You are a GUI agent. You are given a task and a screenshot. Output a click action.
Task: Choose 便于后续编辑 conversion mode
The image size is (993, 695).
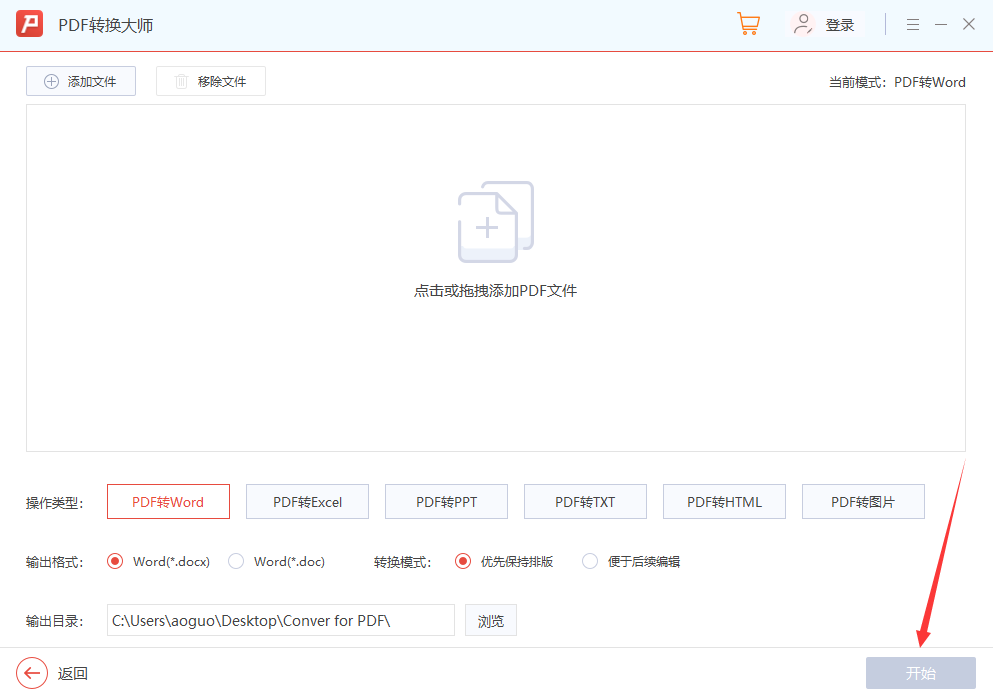click(x=590, y=561)
